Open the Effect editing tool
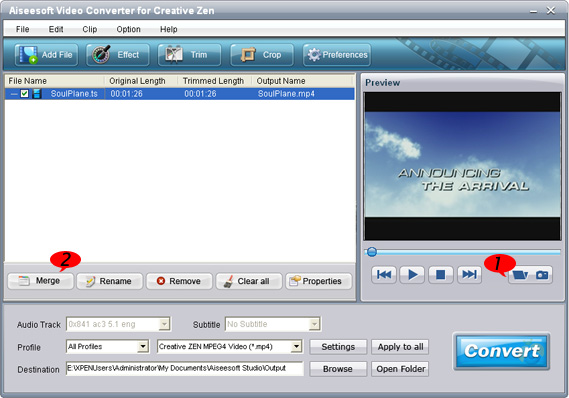The image size is (569, 398). (118, 55)
